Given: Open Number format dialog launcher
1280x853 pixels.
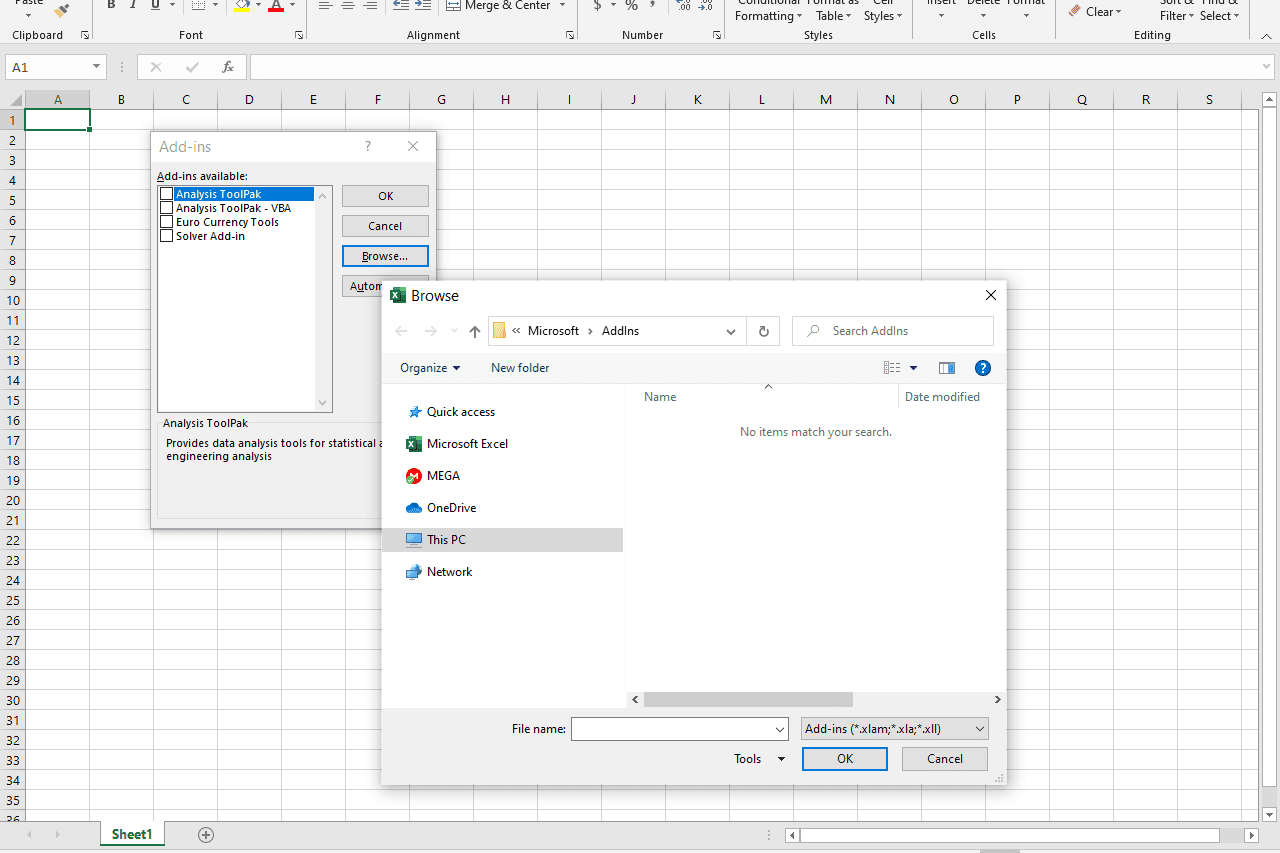Looking at the screenshot, I should [717, 35].
